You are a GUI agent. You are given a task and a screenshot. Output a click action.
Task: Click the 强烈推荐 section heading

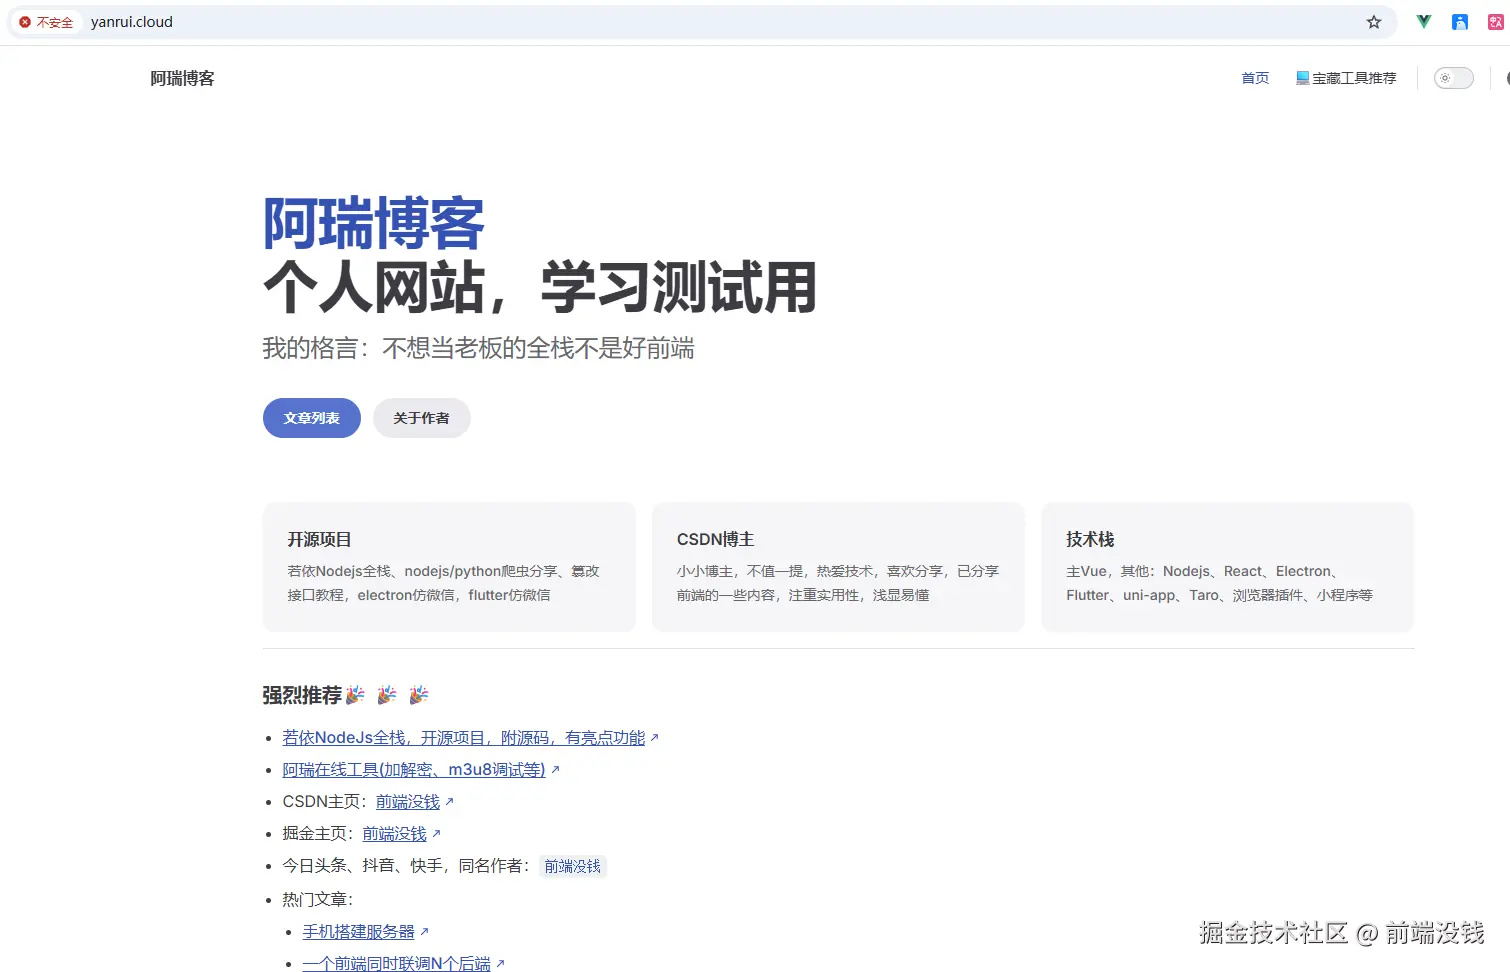(345, 695)
